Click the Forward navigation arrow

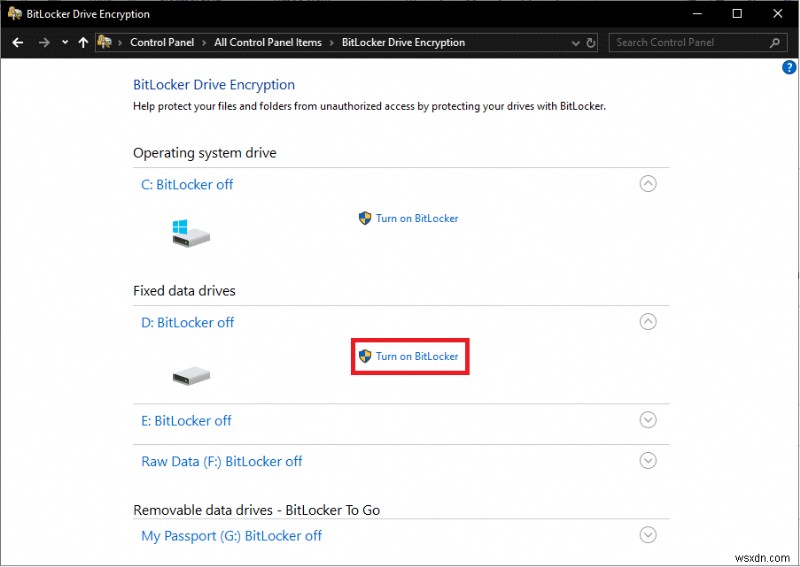coord(44,43)
